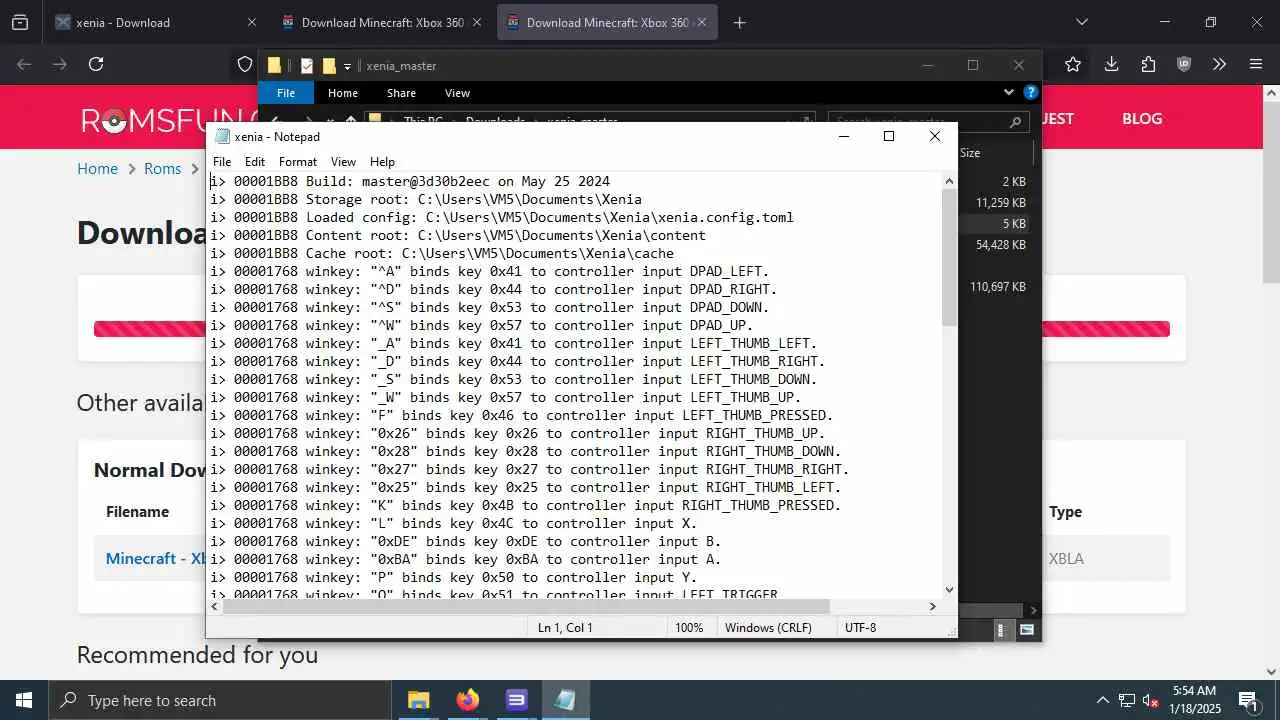This screenshot has height=720, width=1280.
Task: Click New folder icon in Explorer title bar
Action: pos(328,66)
